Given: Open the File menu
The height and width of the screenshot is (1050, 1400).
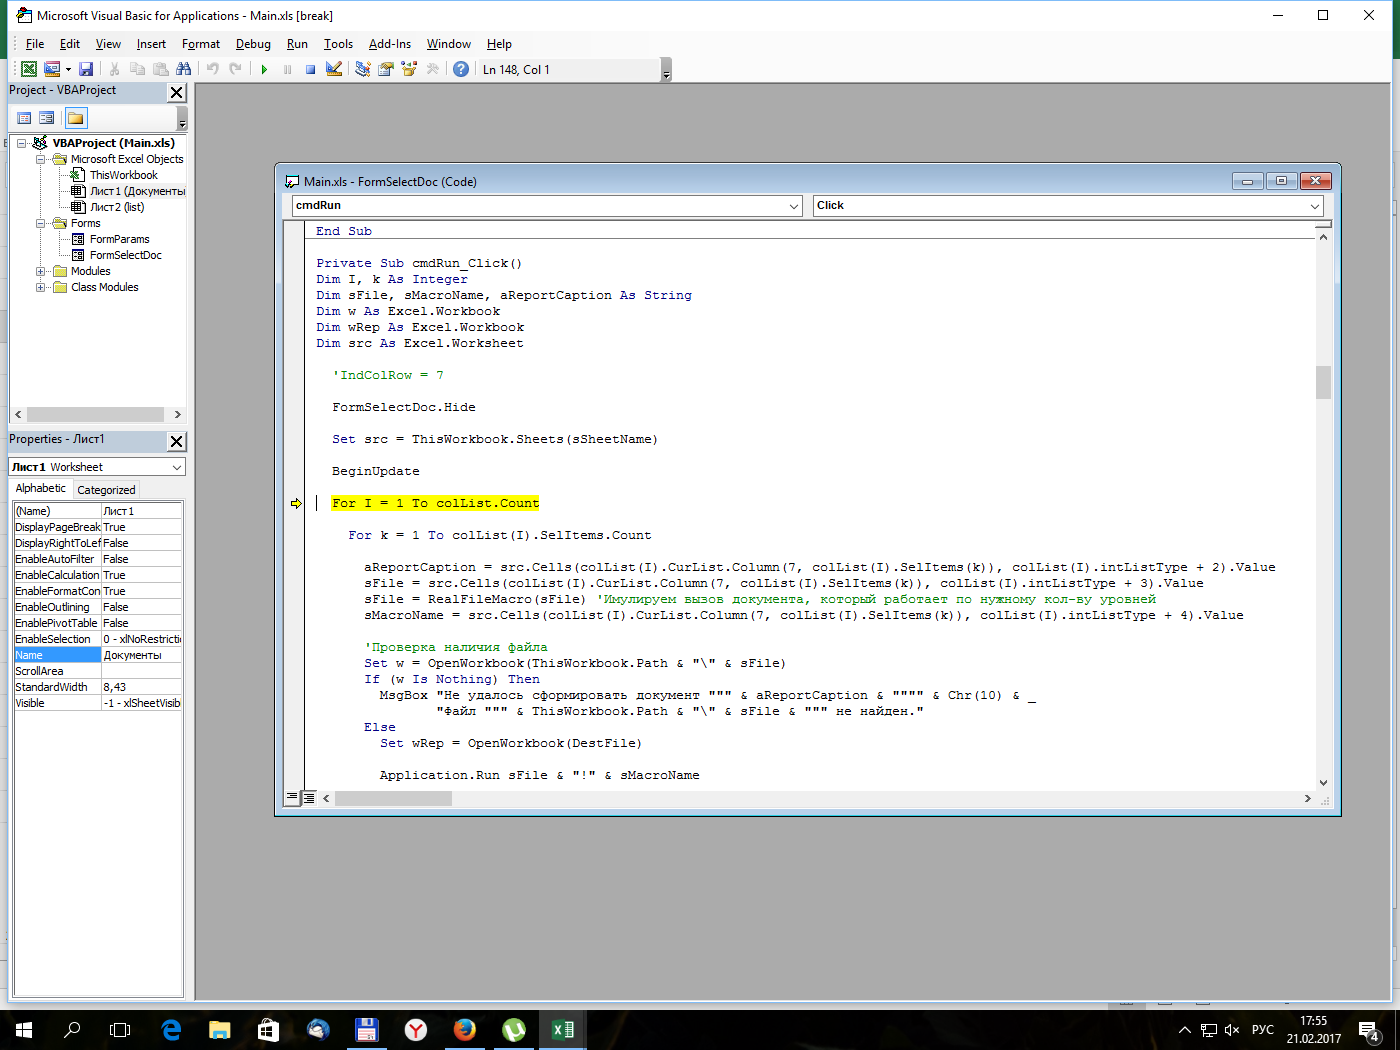Looking at the screenshot, I should tap(35, 44).
